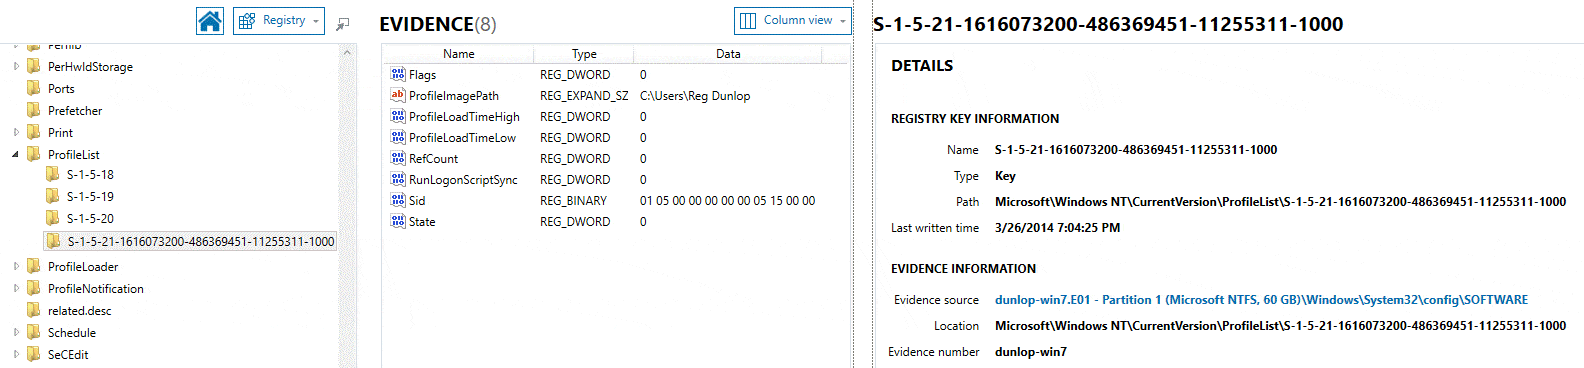1584x368 pixels.
Task: Click the Flags DWORD value icon
Action: pos(398,74)
